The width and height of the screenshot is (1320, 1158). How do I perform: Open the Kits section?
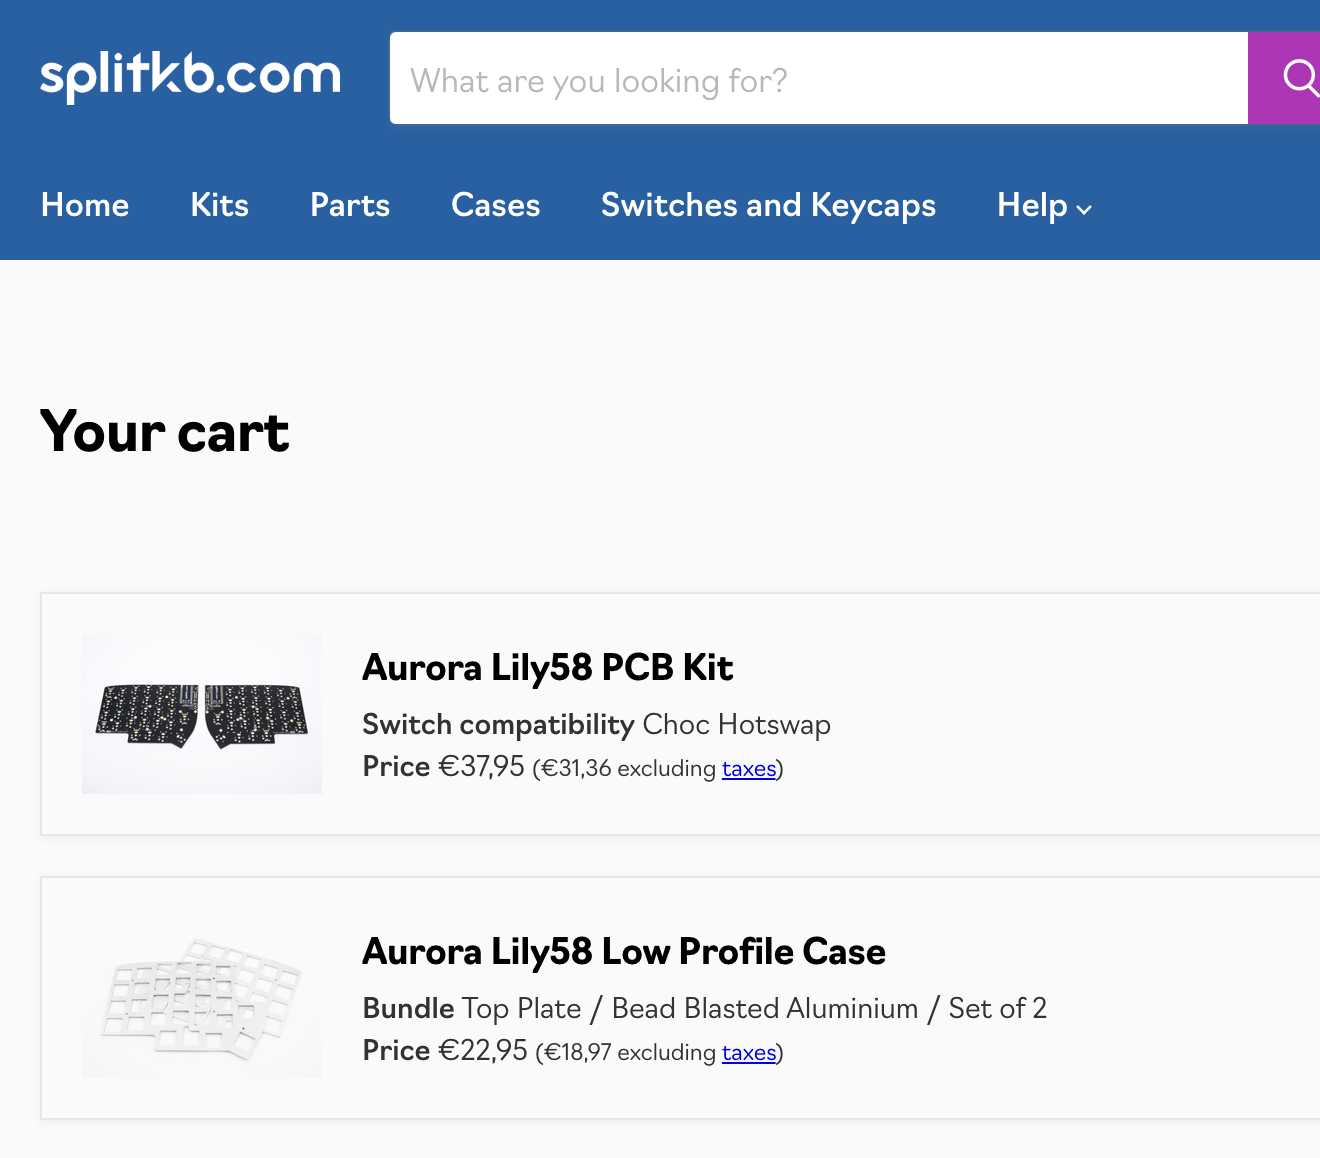220,205
